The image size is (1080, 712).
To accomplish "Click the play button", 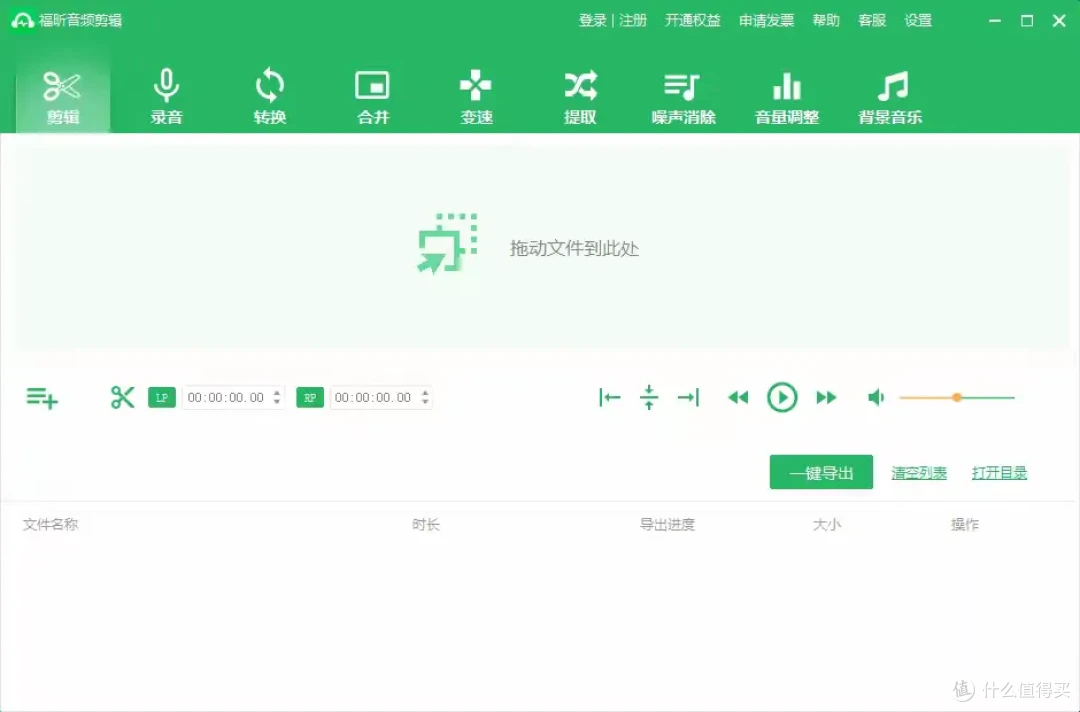I will click(782, 397).
